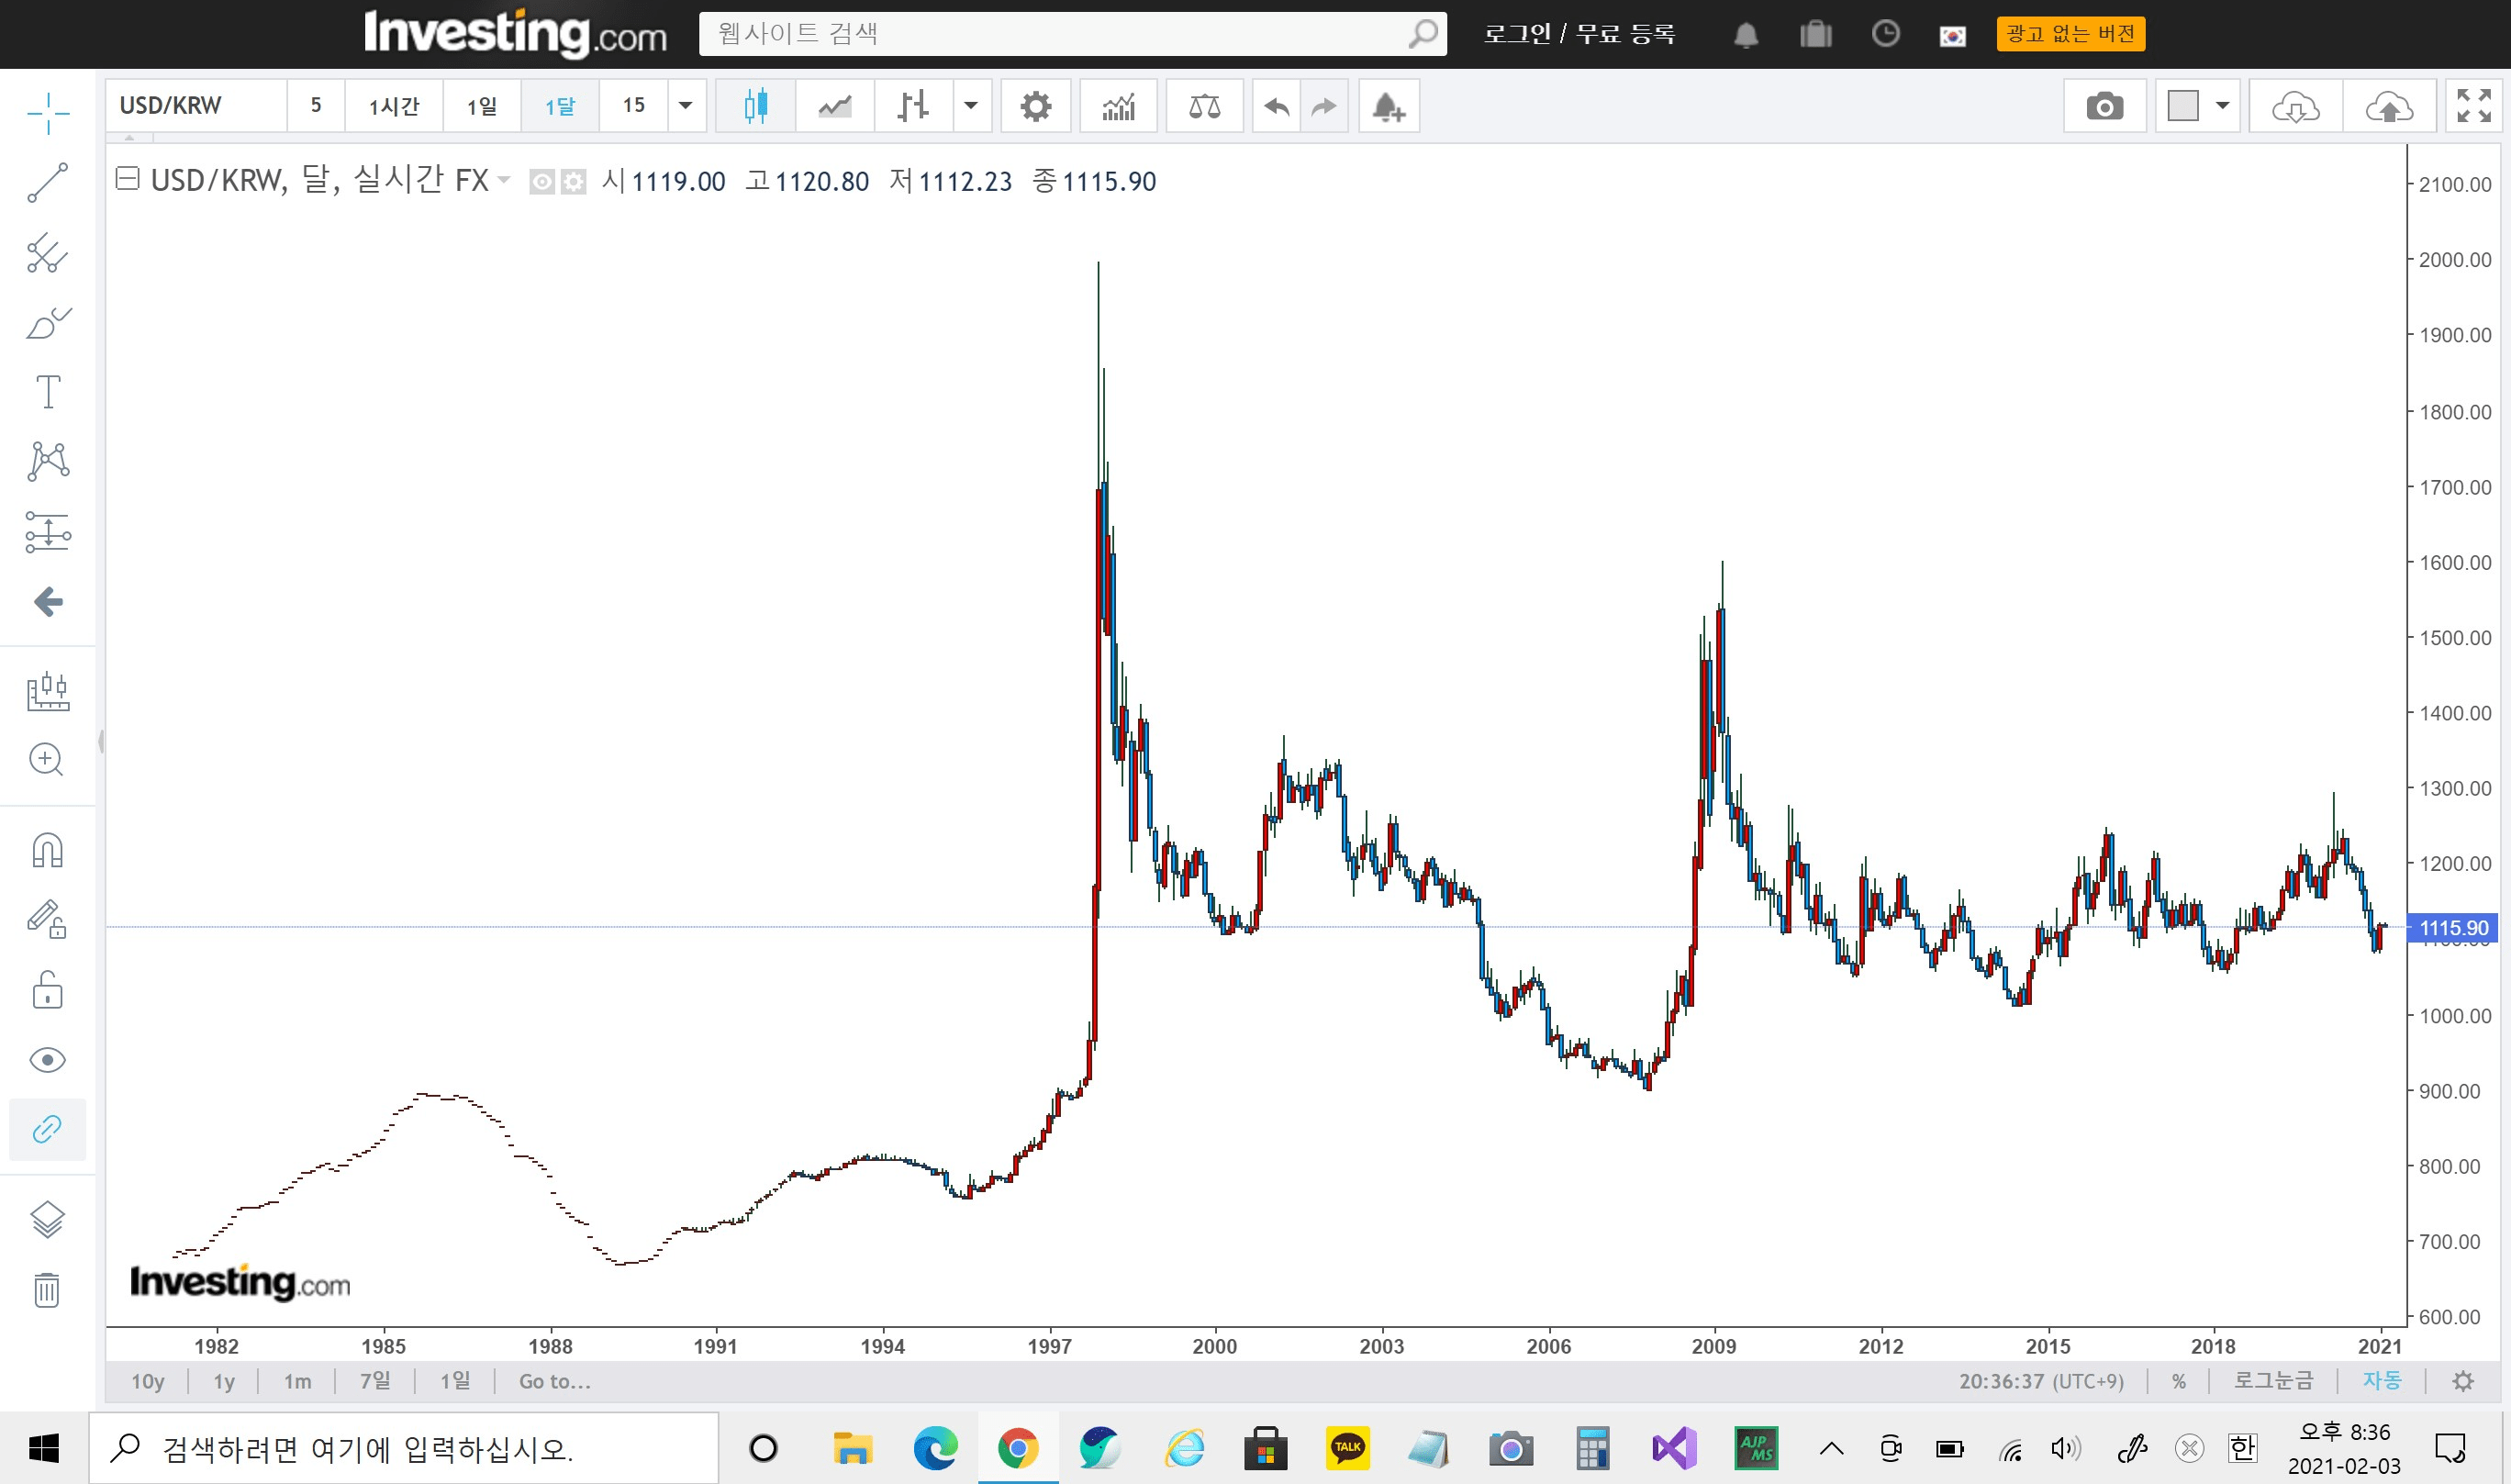2511x1484 pixels.
Task: Toggle magnet mode
Action: [48, 851]
